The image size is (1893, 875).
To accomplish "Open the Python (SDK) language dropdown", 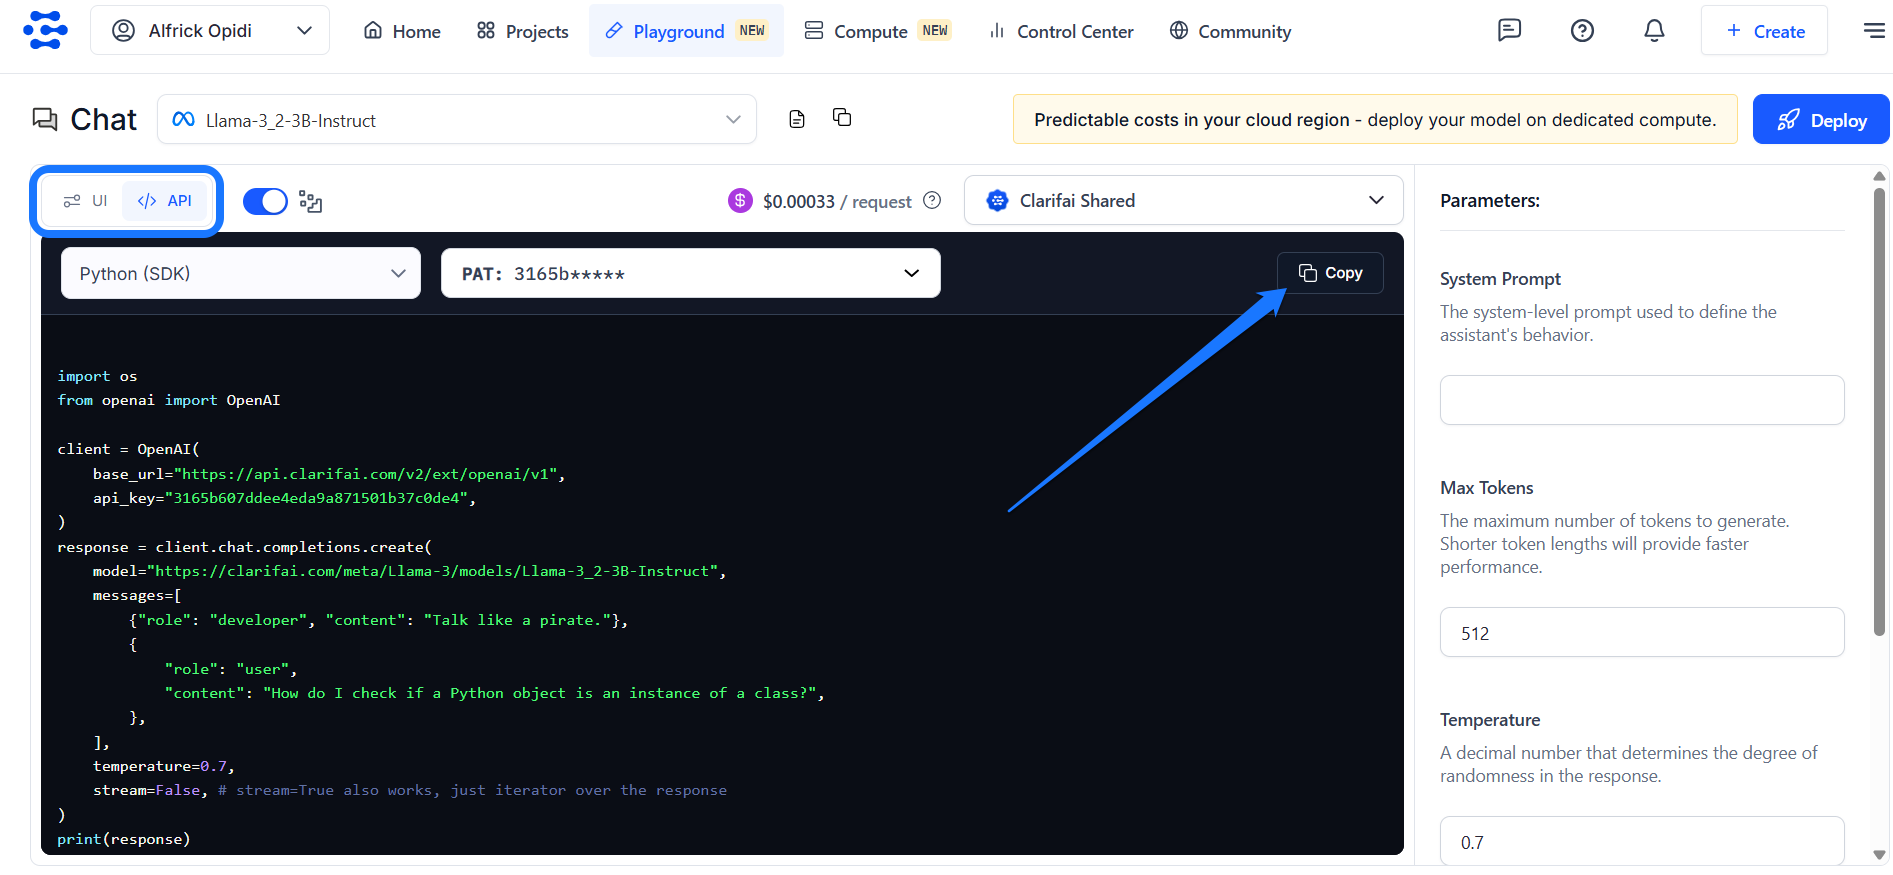I will (241, 273).
